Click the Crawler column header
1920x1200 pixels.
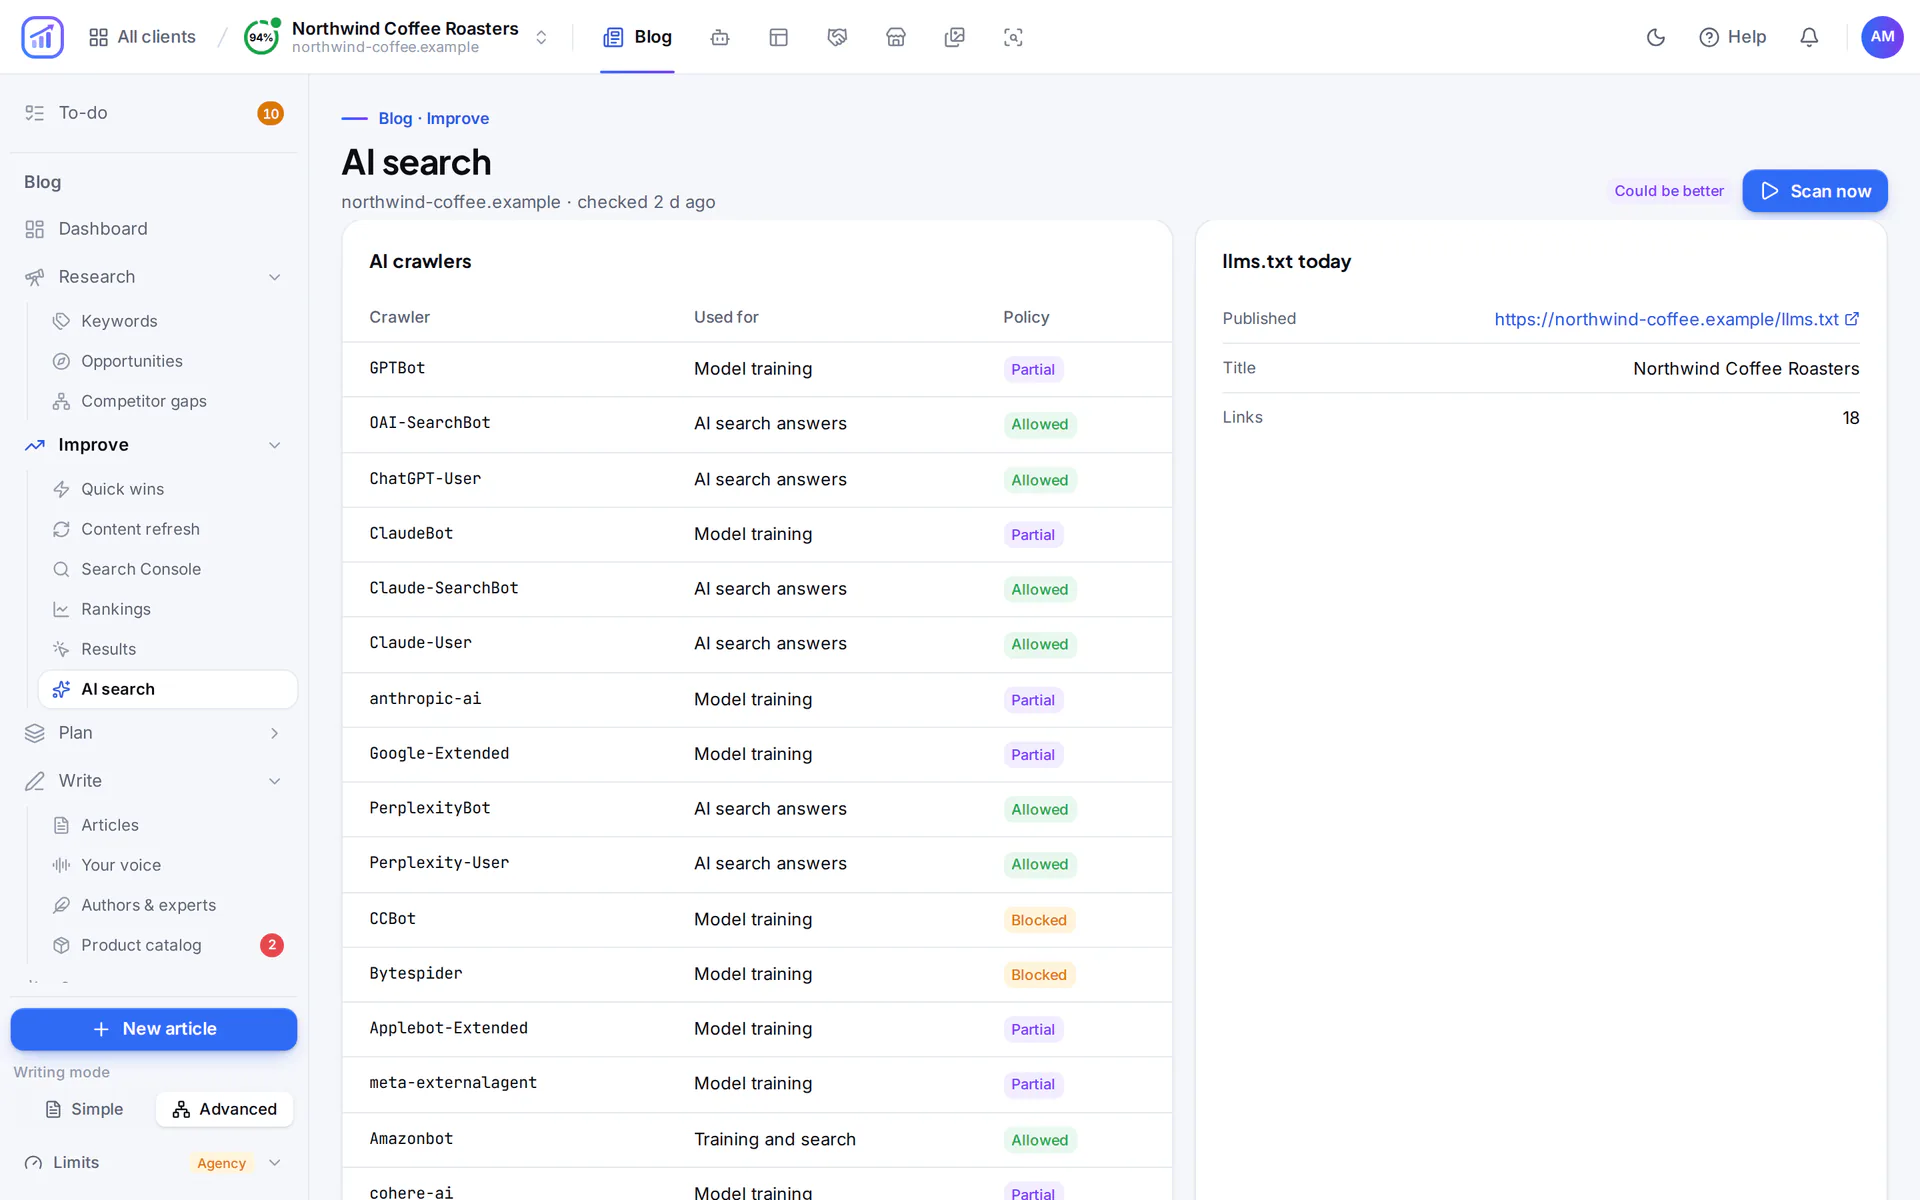point(399,317)
